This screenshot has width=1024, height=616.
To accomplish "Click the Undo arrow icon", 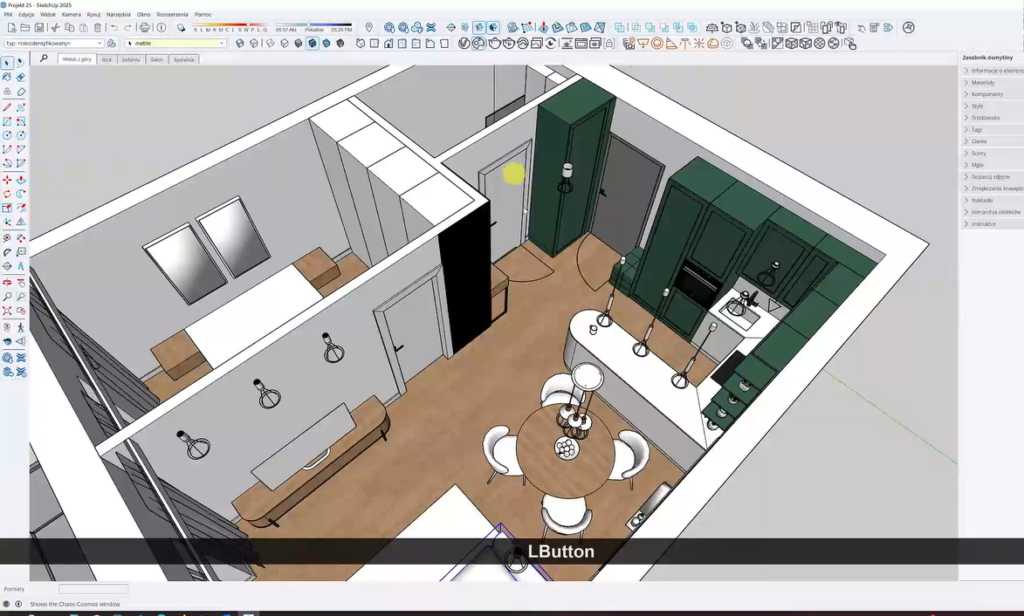I will click(x=113, y=28).
